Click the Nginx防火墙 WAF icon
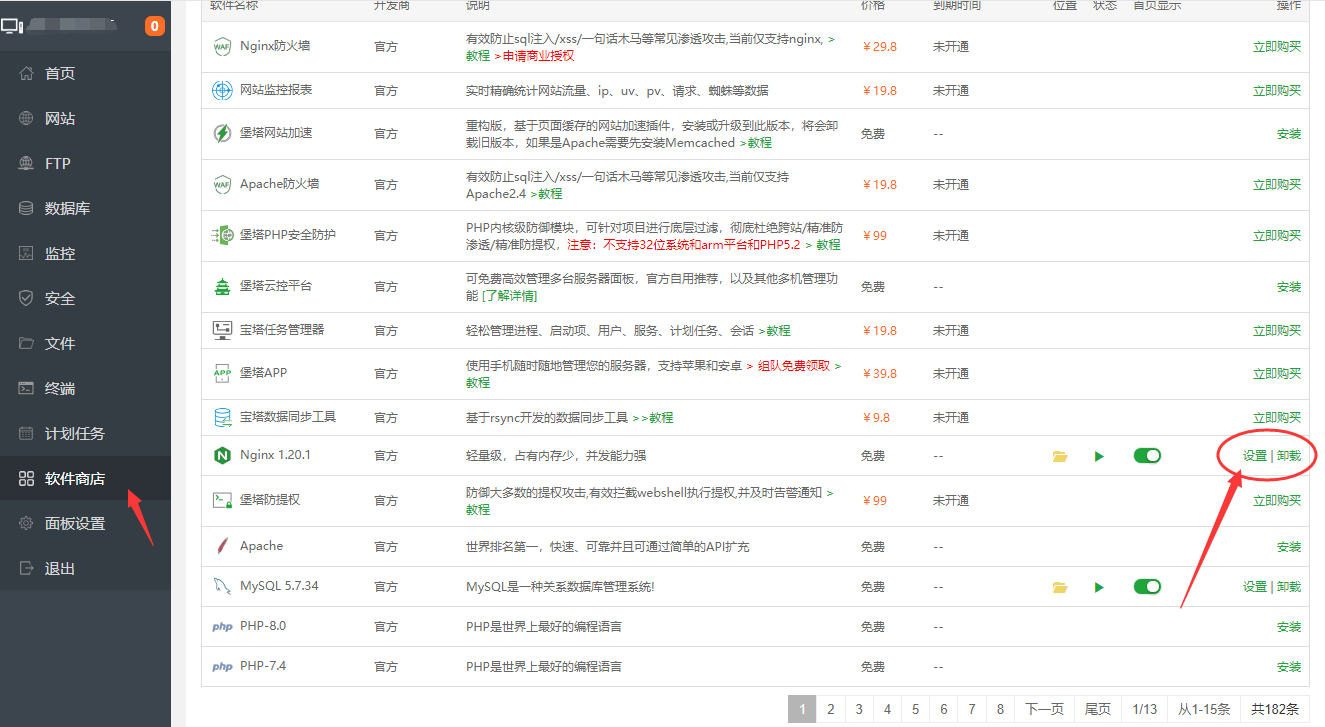The image size is (1325, 727). (x=222, y=46)
